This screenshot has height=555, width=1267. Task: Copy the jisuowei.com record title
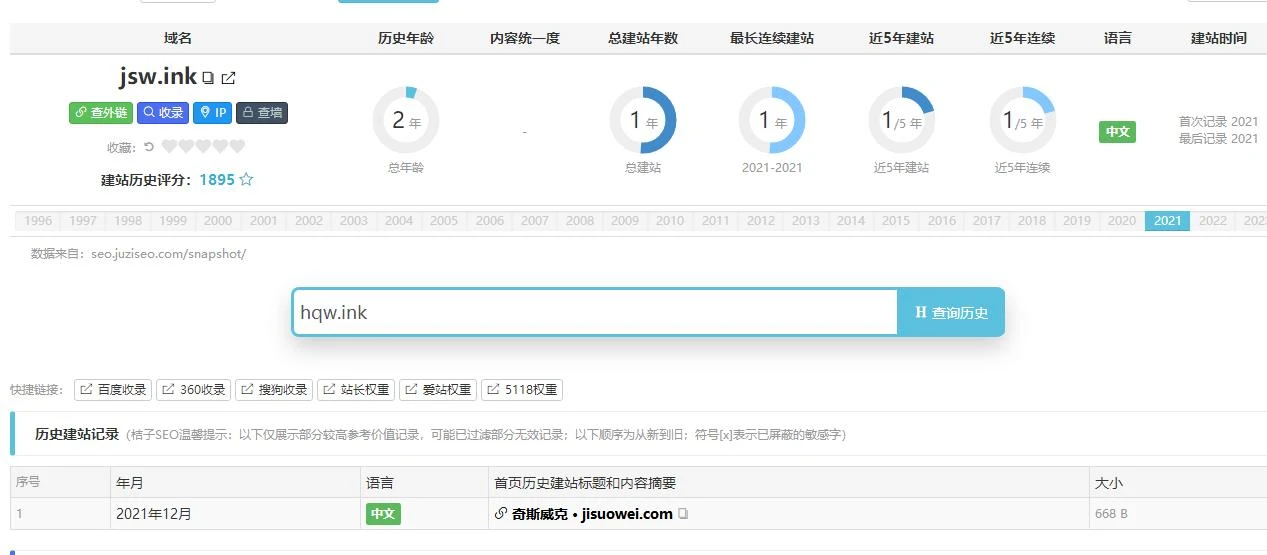pyautogui.click(x=684, y=514)
